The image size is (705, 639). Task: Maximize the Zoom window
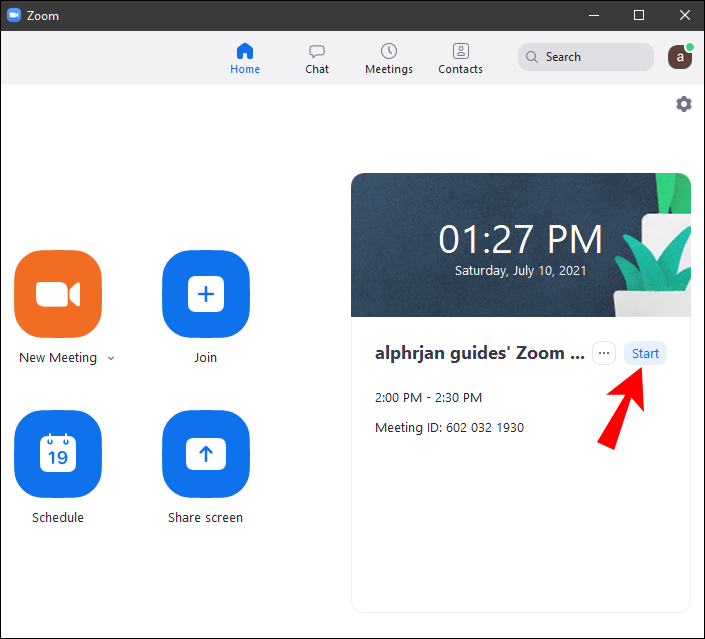(638, 15)
